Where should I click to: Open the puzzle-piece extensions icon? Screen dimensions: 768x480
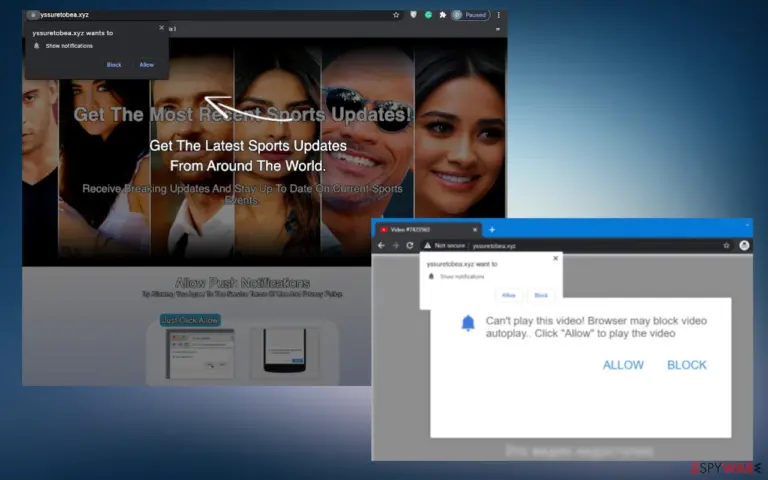pos(443,15)
